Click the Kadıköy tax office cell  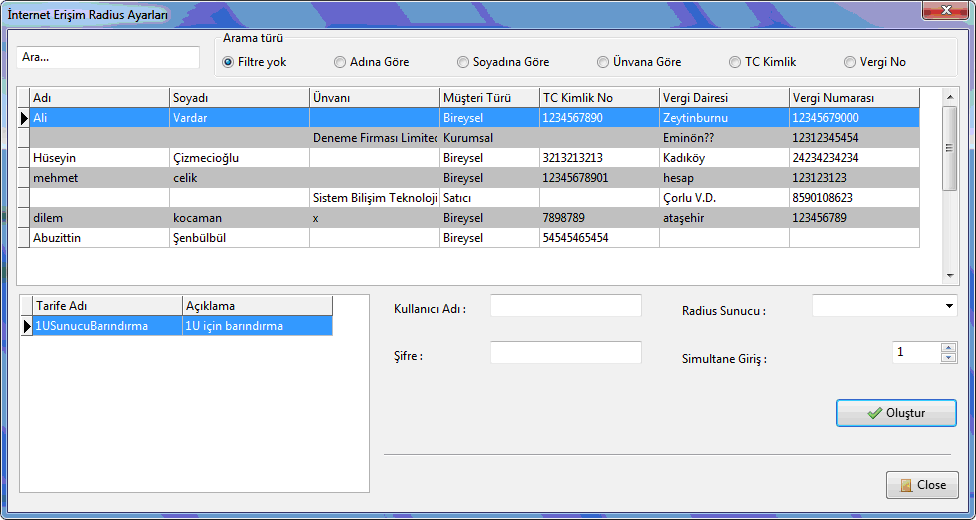(x=725, y=158)
